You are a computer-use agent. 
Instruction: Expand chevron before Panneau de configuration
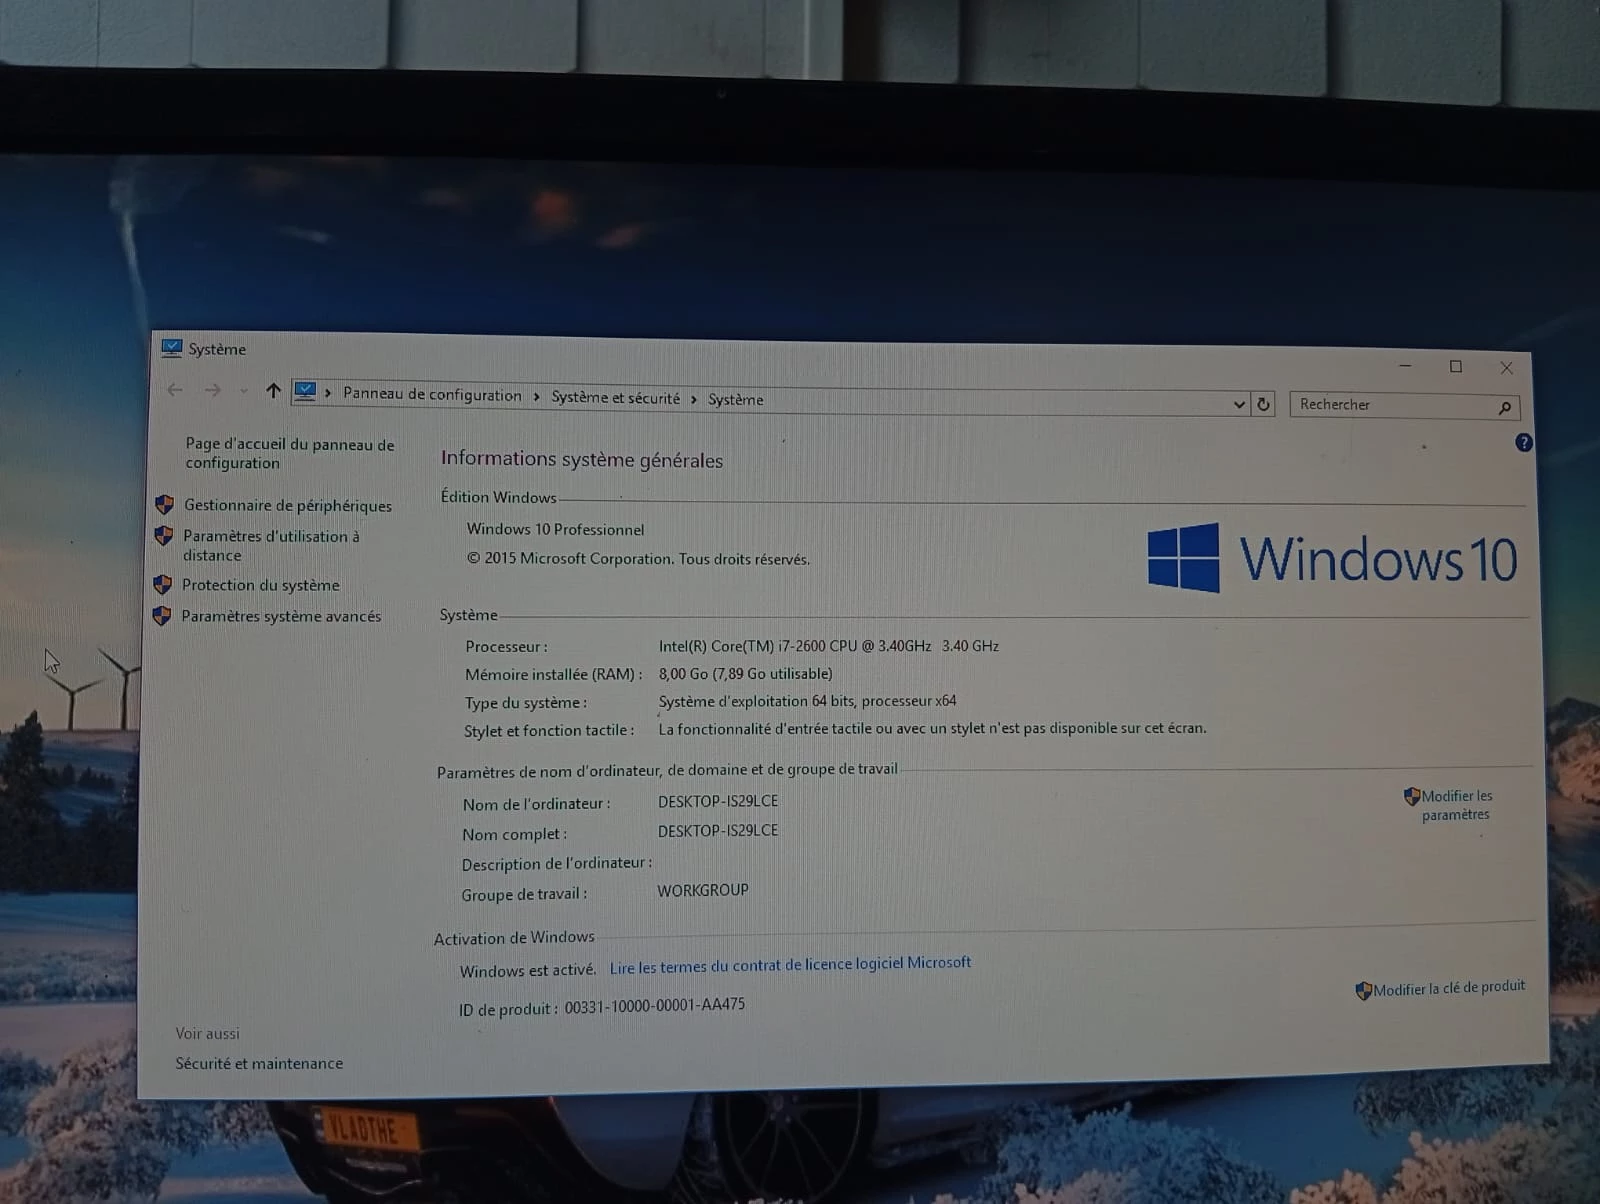tap(328, 392)
